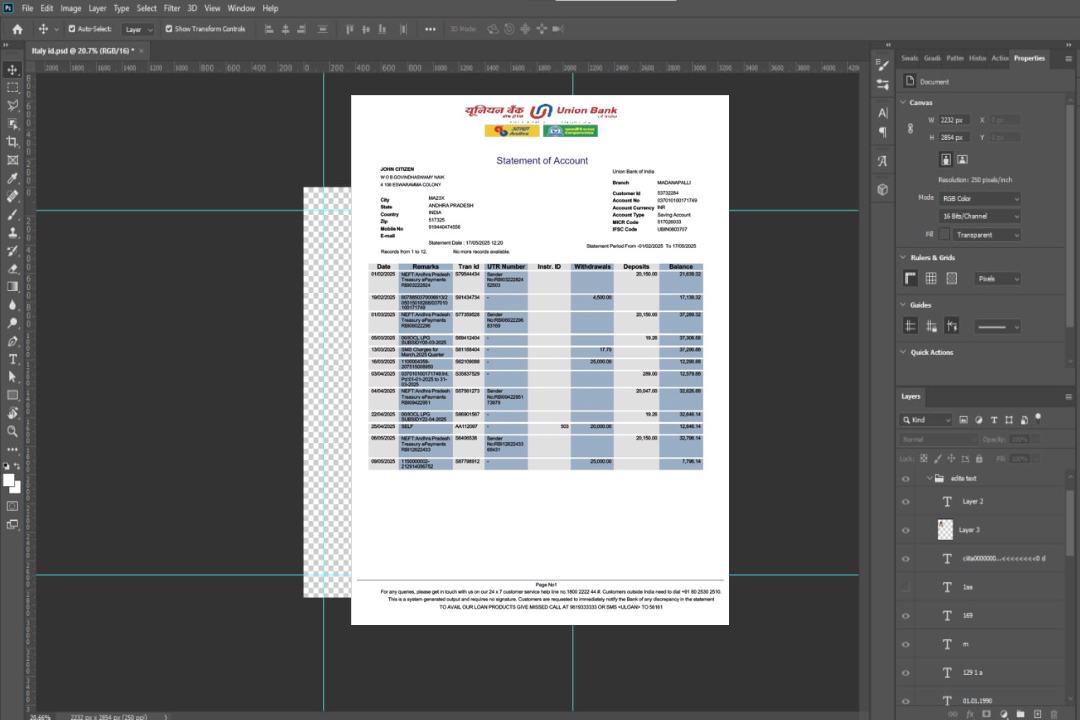Click the foreground color swatch

pos(8,481)
